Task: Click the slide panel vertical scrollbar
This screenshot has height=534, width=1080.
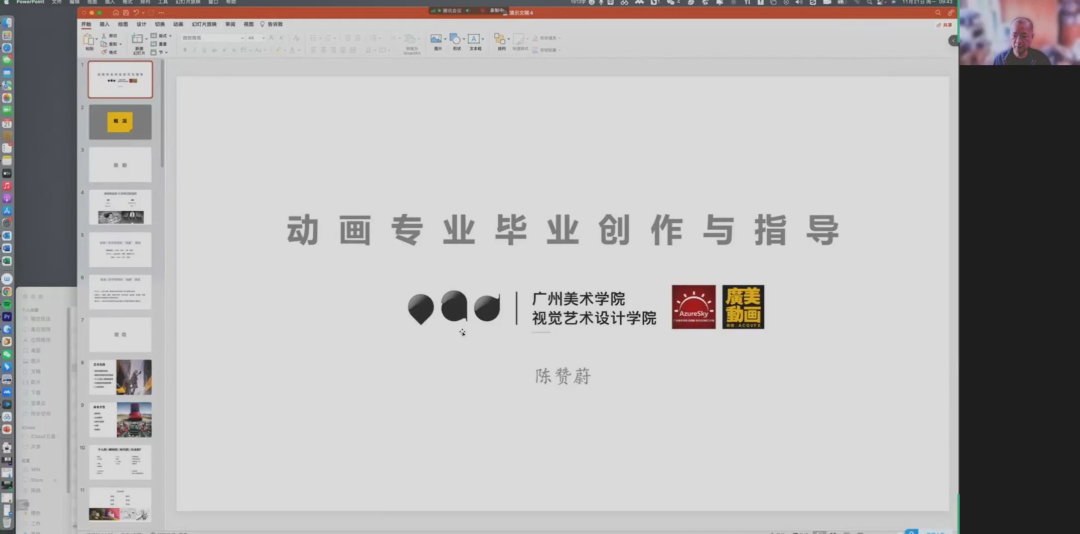Action: click(x=162, y=114)
